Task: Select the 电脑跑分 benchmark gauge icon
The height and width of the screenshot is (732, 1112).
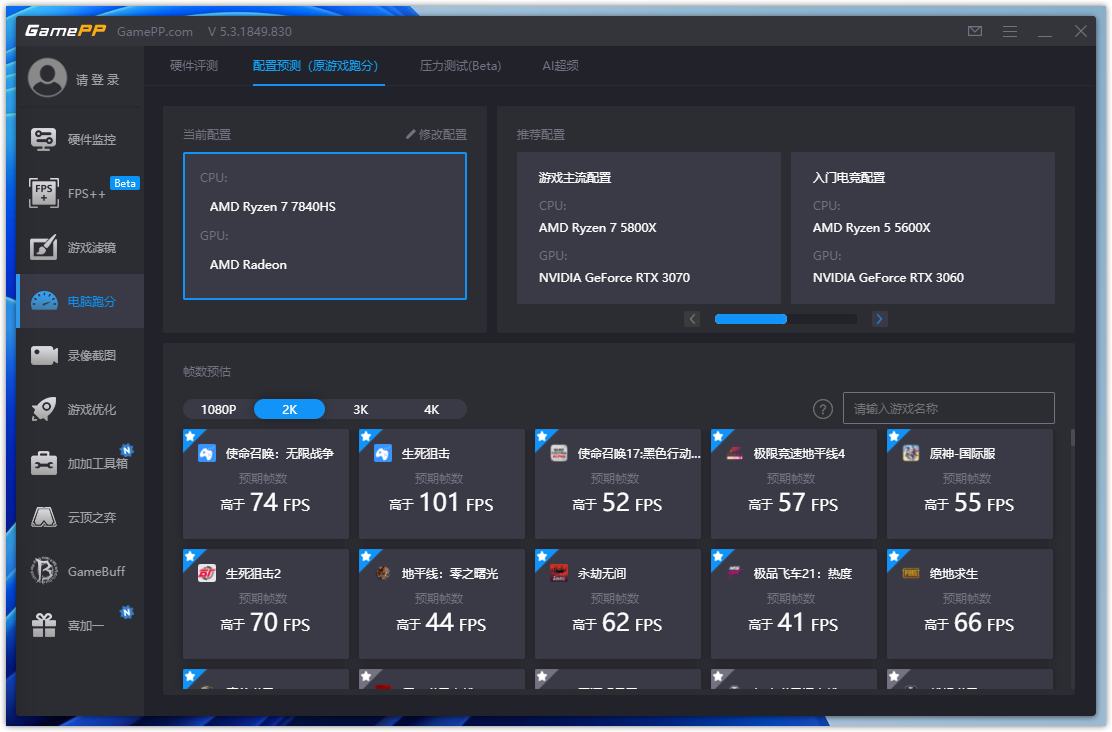Action: 44,301
